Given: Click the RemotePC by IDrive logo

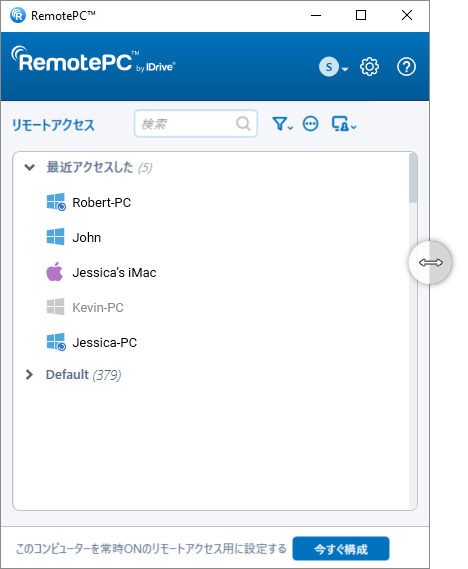Looking at the screenshot, I should 94,60.
